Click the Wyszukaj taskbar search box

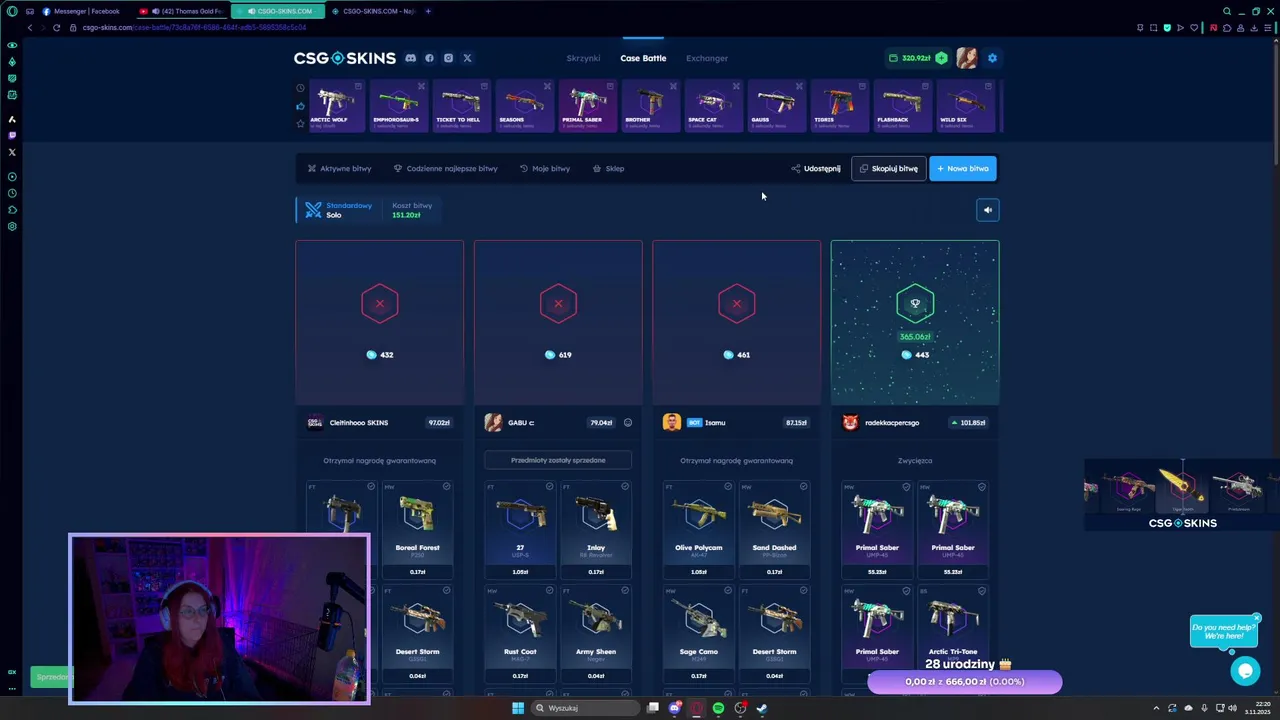[585, 708]
